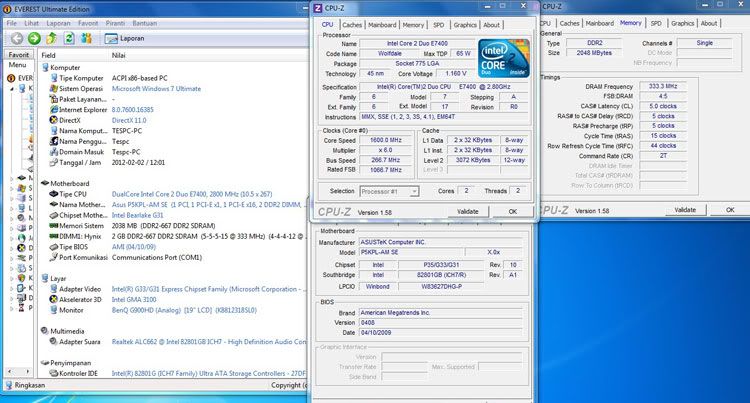Screen dimensions: 750x403
Task: Click the Port Komunikasi row icon
Action: pyautogui.click(x=54, y=257)
